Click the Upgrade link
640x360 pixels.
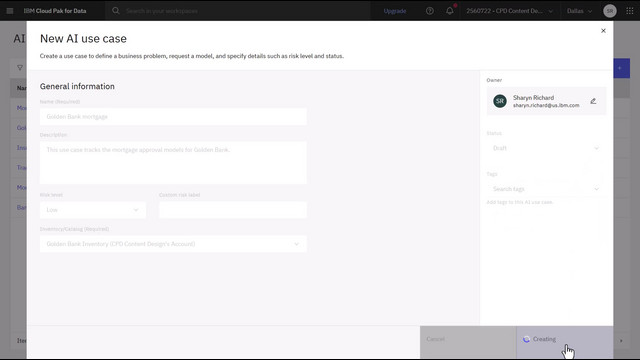pos(395,11)
